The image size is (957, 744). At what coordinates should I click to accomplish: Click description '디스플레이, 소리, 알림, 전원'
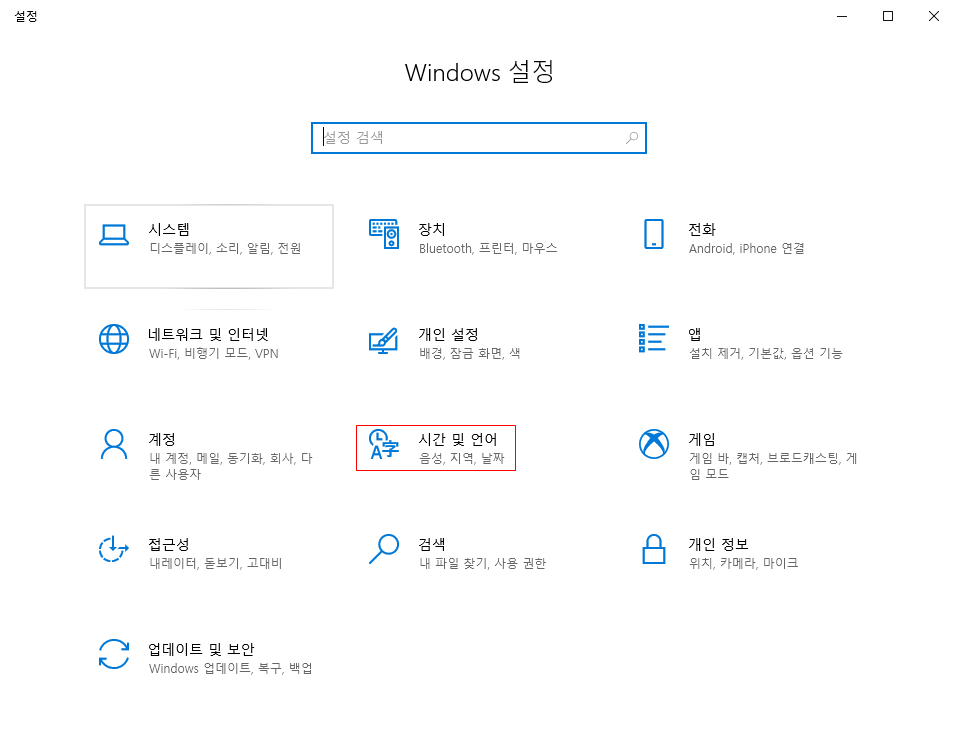[225, 248]
